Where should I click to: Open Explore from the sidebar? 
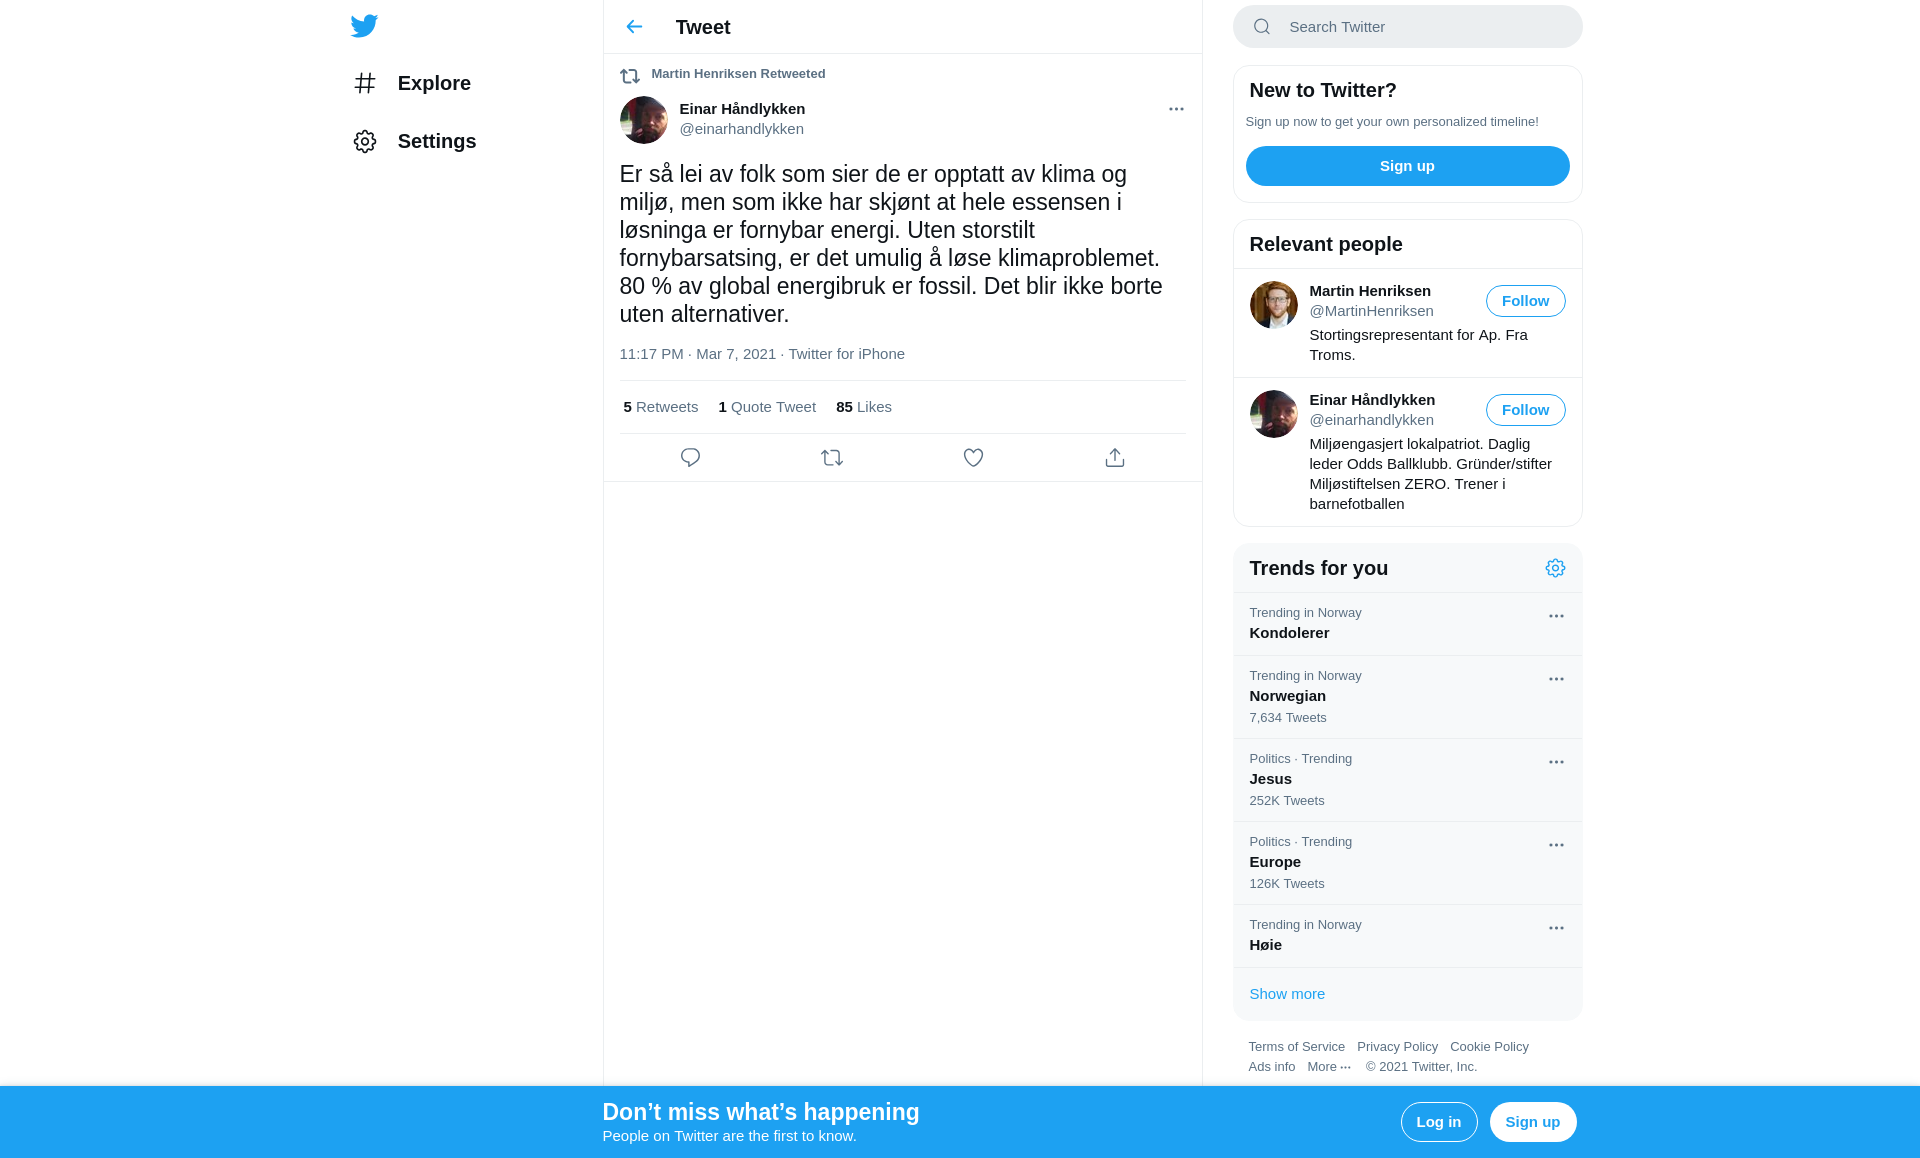click(x=412, y=83)
